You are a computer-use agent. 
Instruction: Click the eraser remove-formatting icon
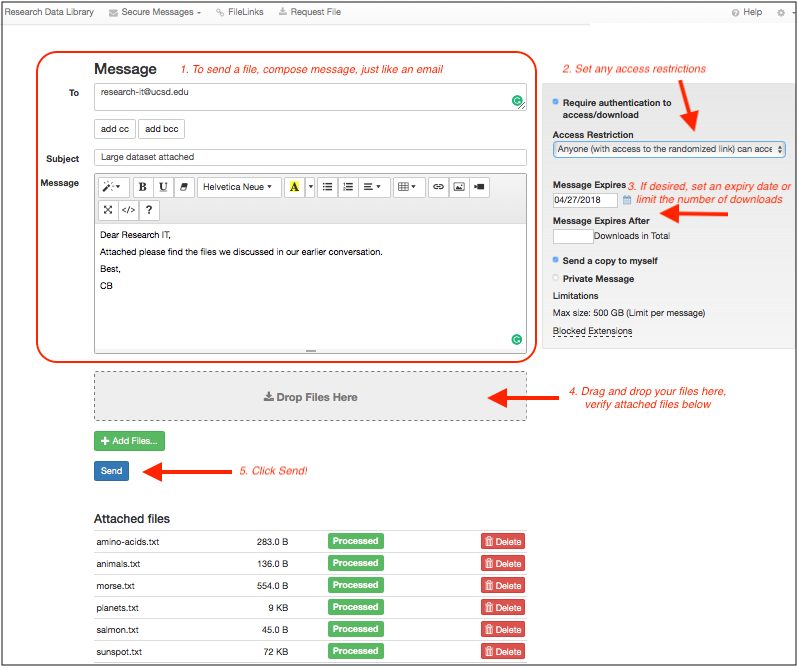click(x=184, y=187)
